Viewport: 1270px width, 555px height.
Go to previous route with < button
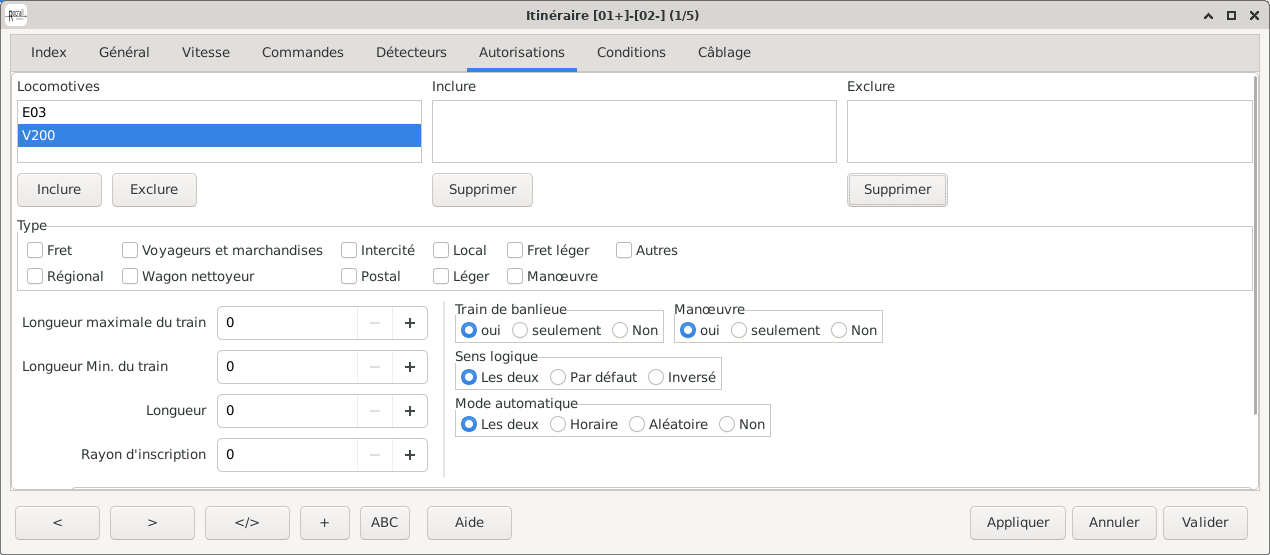[x=57, y=522]
